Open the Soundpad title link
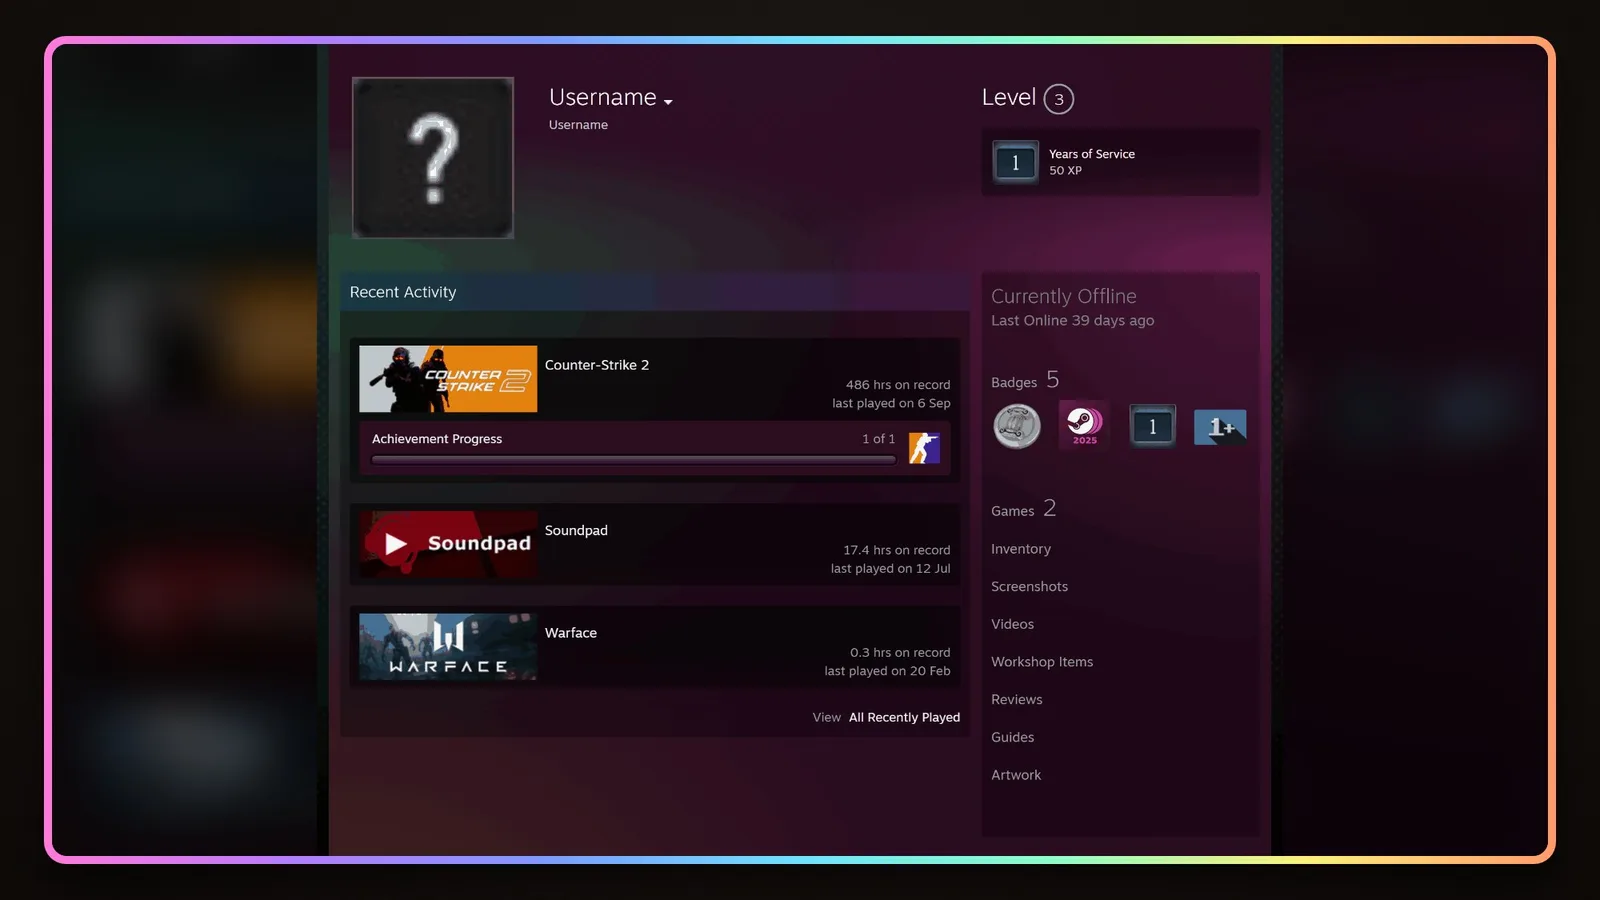Screen dimensions: 1600x900 576,530
